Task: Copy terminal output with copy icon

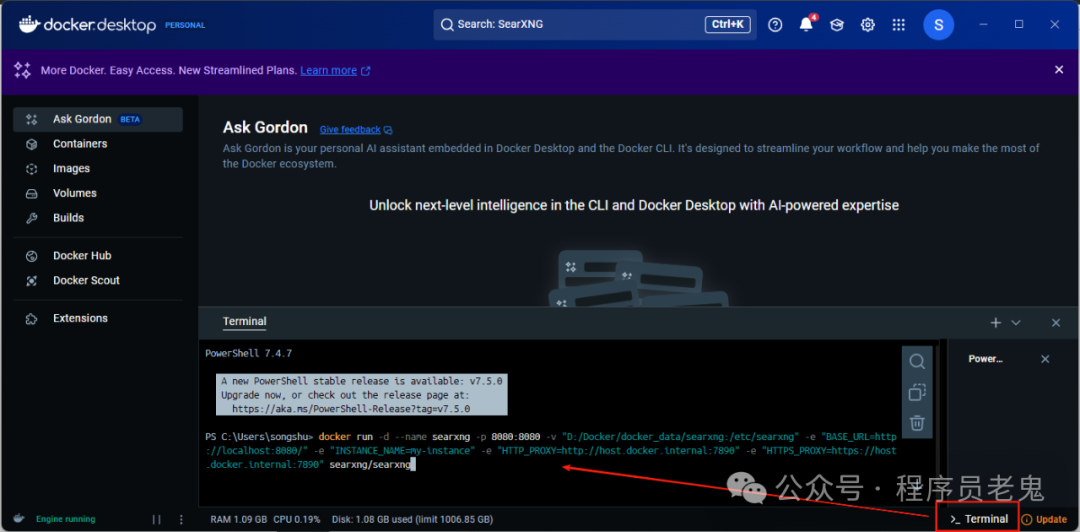Action: (917, 392)
